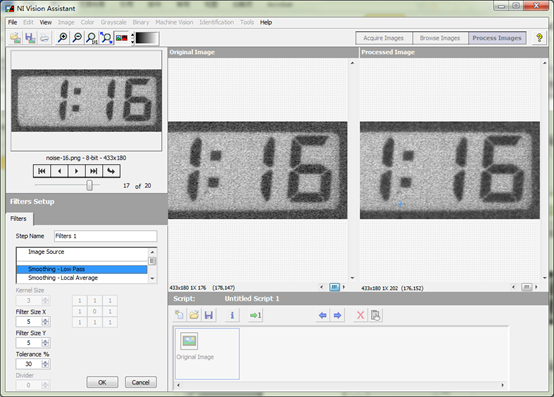Image resolution: width=554 pixels, height=397 pixels.
Task: Click the red X delete step icon
Action: tap(360, 315)
